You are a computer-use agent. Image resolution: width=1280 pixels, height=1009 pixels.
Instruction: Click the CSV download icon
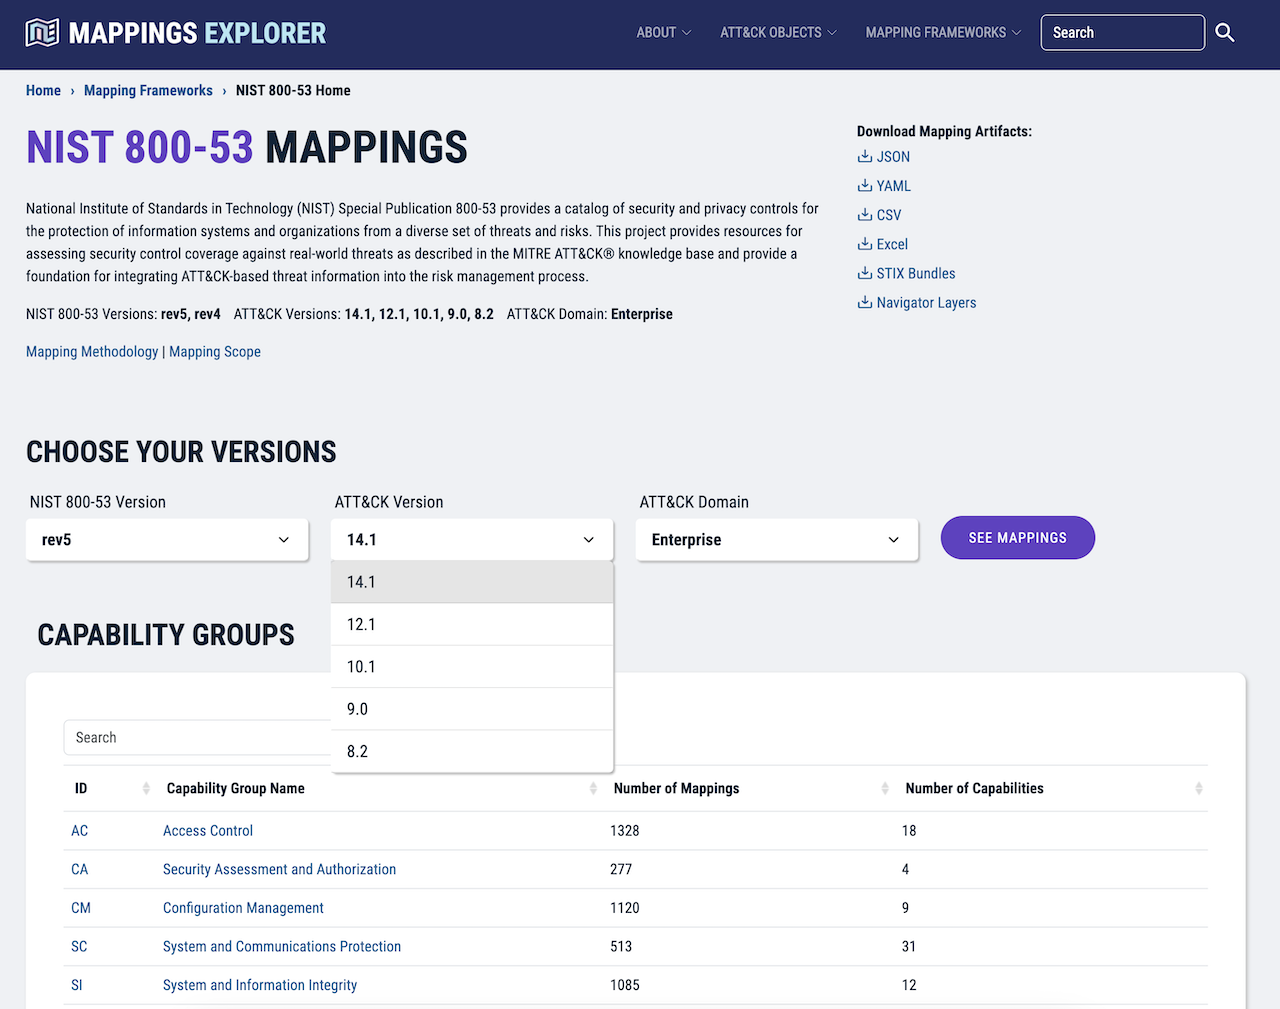pos(865,214)
